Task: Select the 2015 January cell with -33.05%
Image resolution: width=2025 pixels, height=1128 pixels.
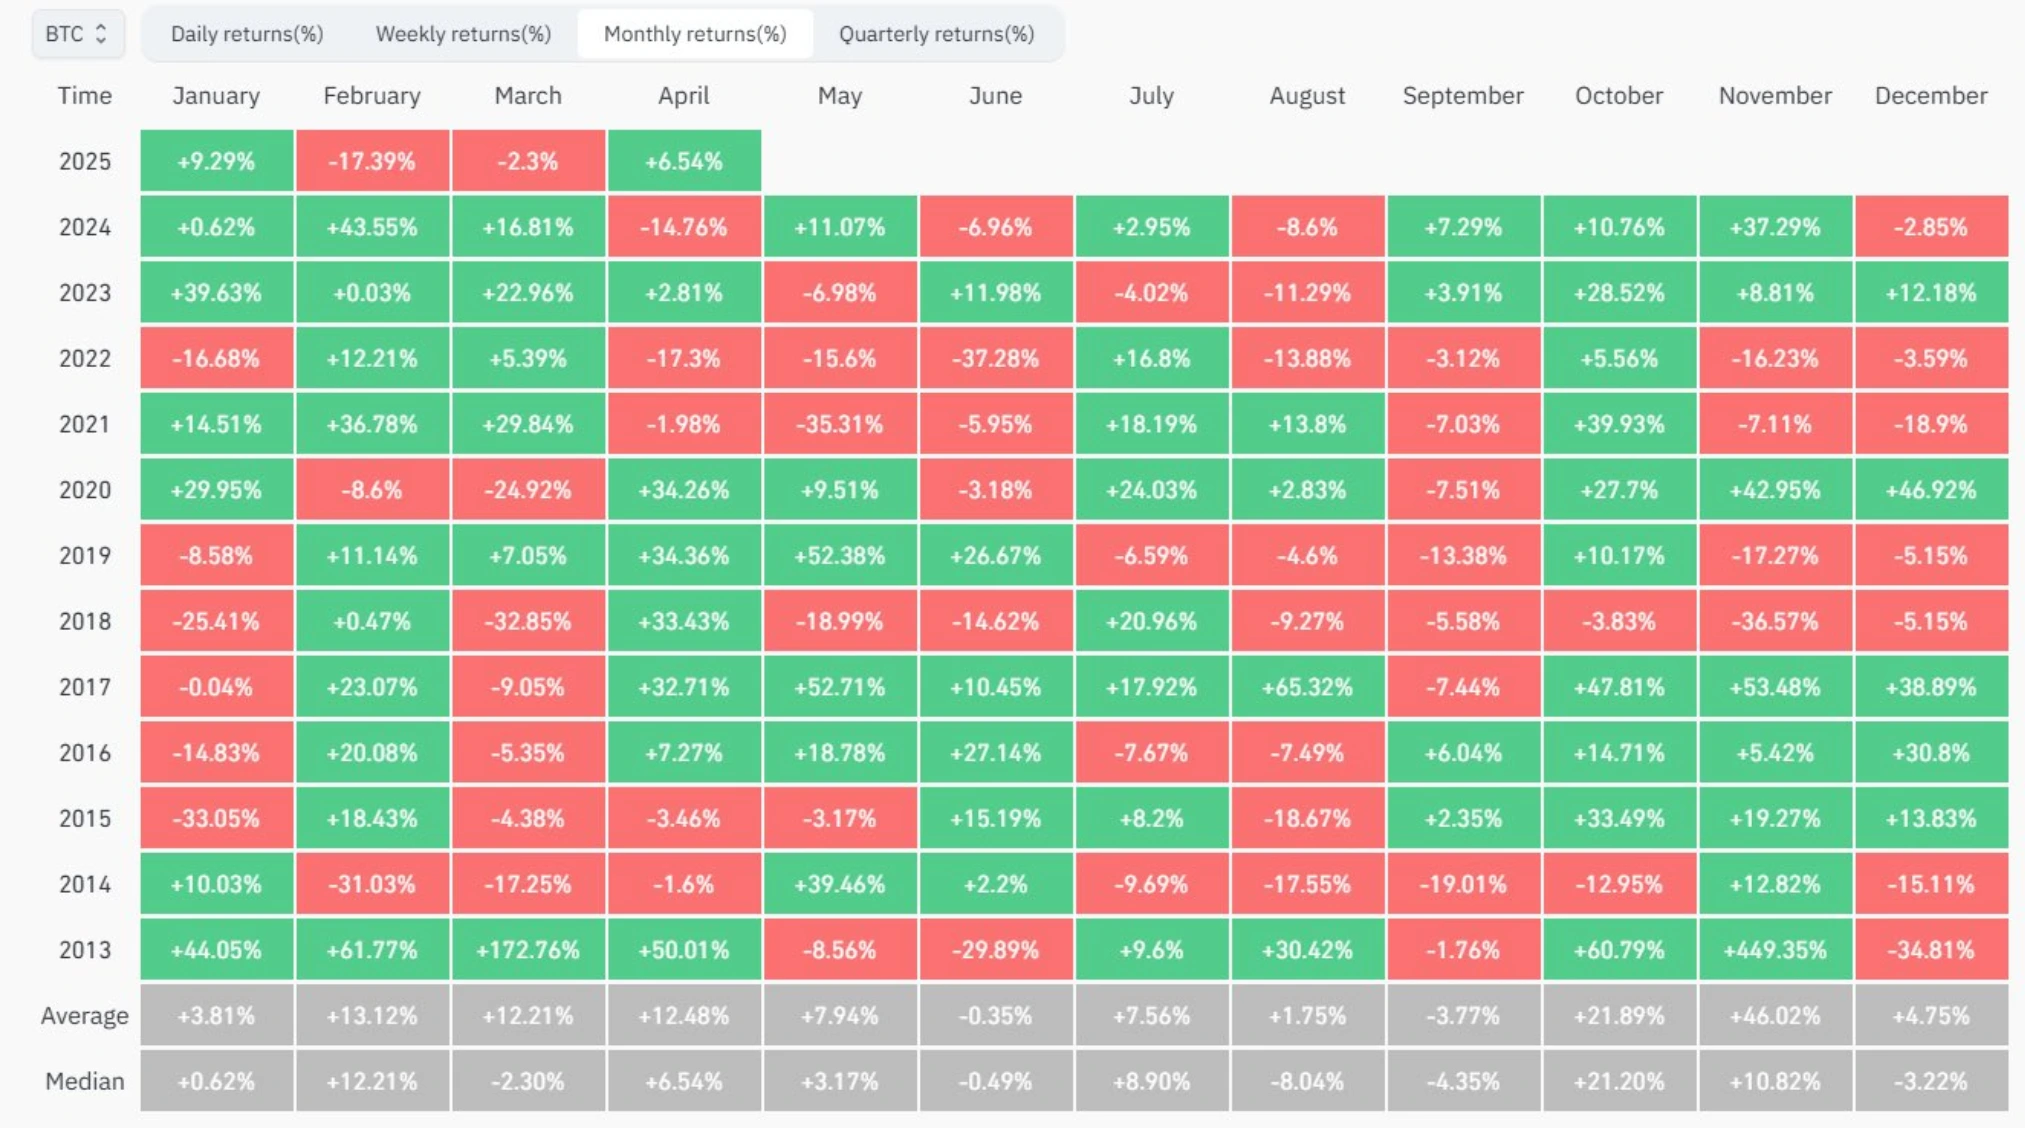Action: [x=216, y=819]
